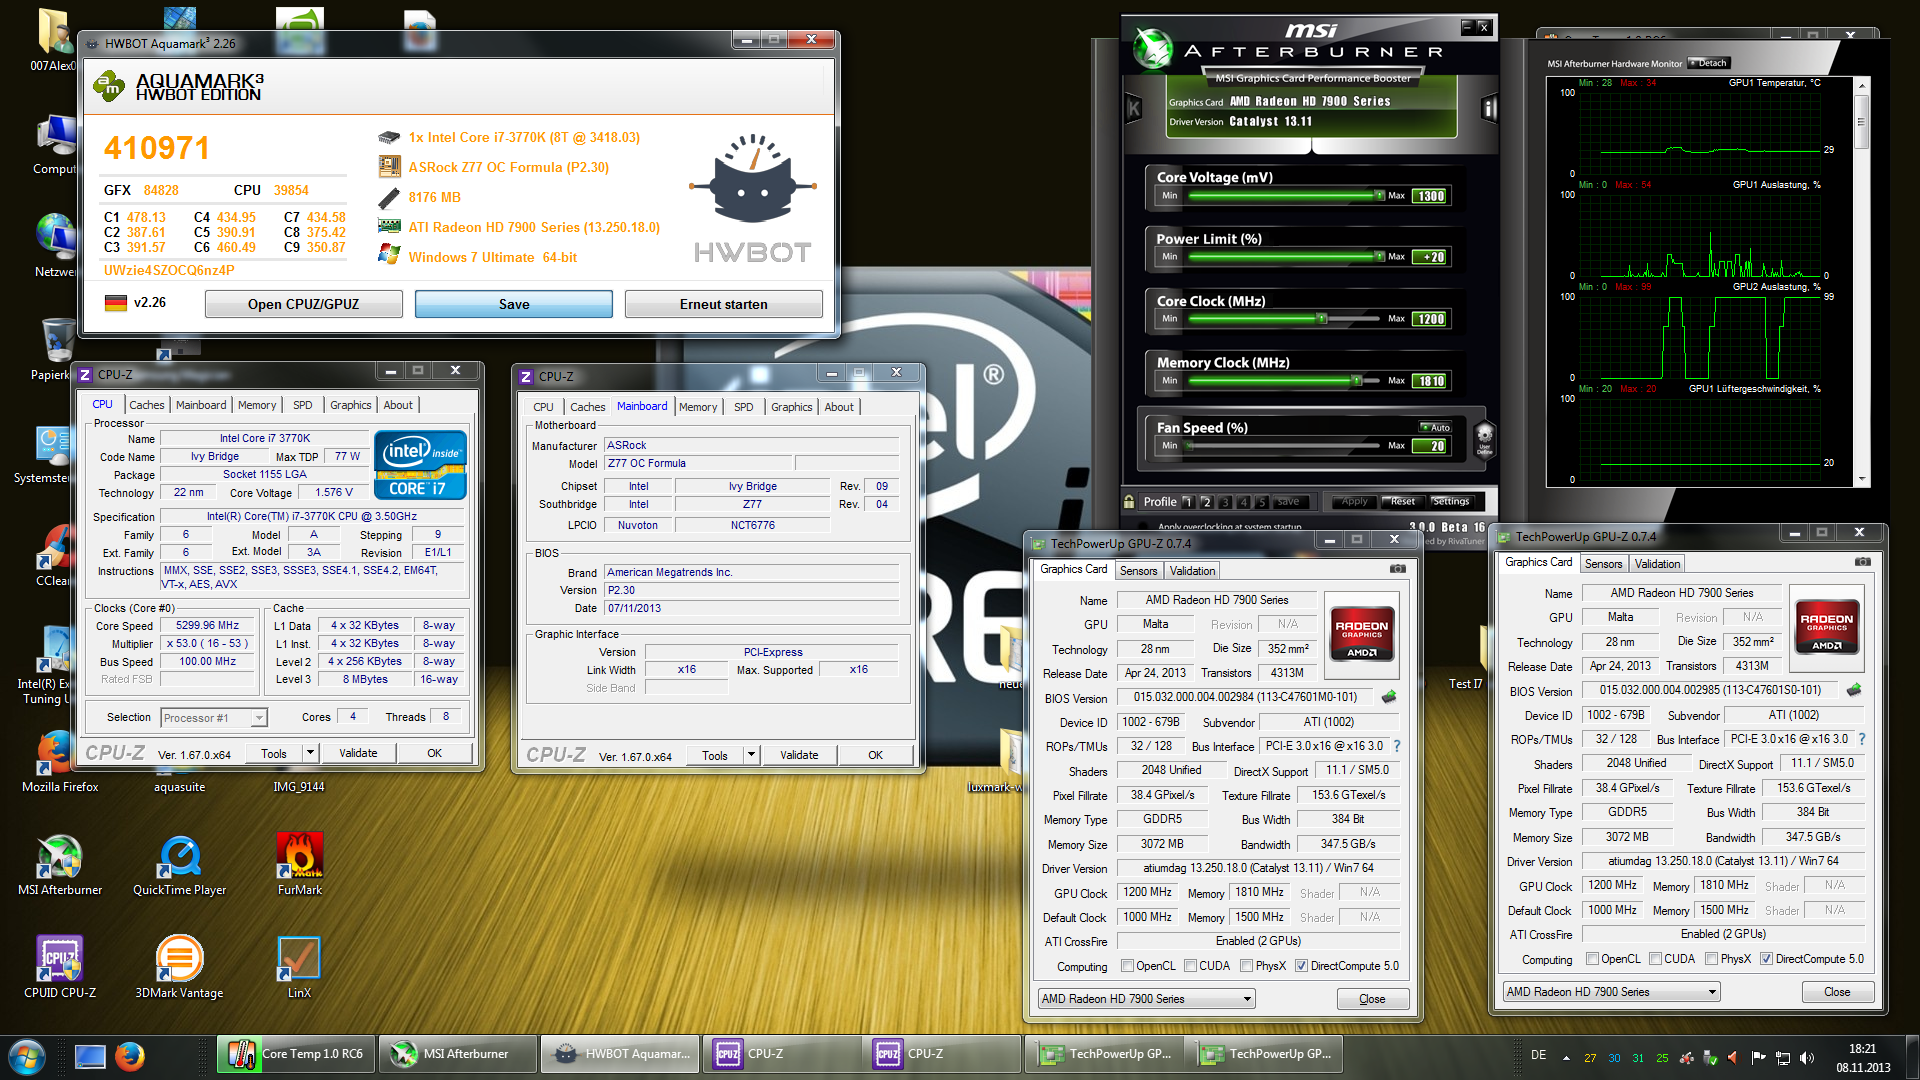
Task: Click the Core Voltage slider handle
Action: pos(1379,196)
